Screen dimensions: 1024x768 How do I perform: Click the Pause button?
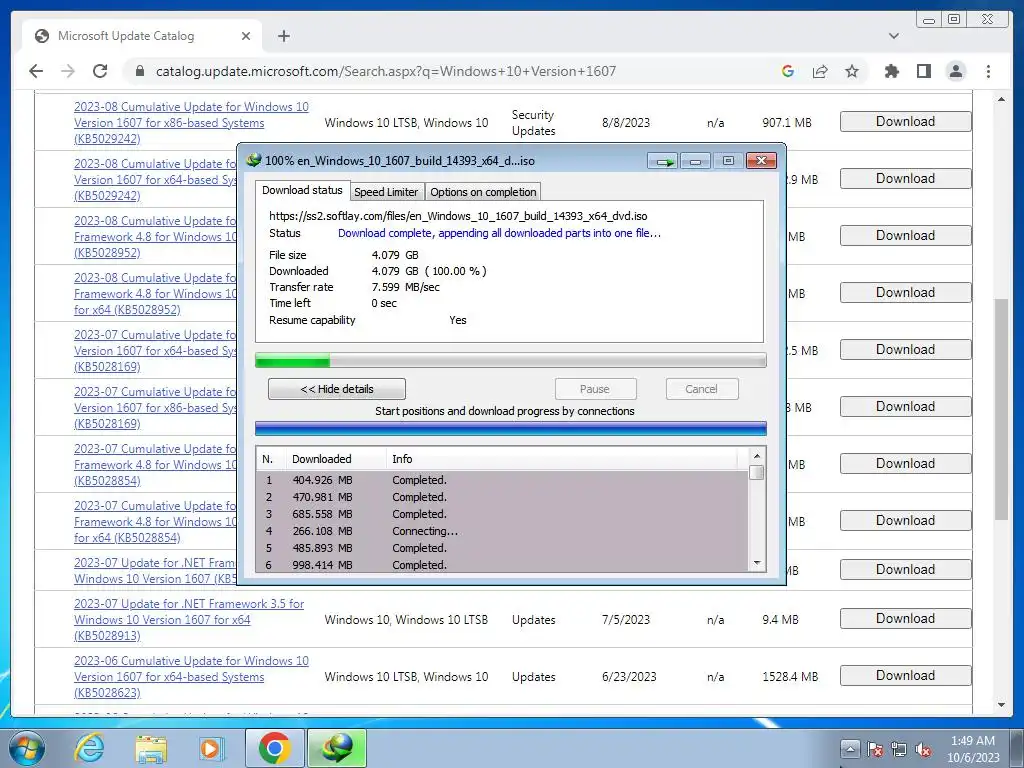595,389
